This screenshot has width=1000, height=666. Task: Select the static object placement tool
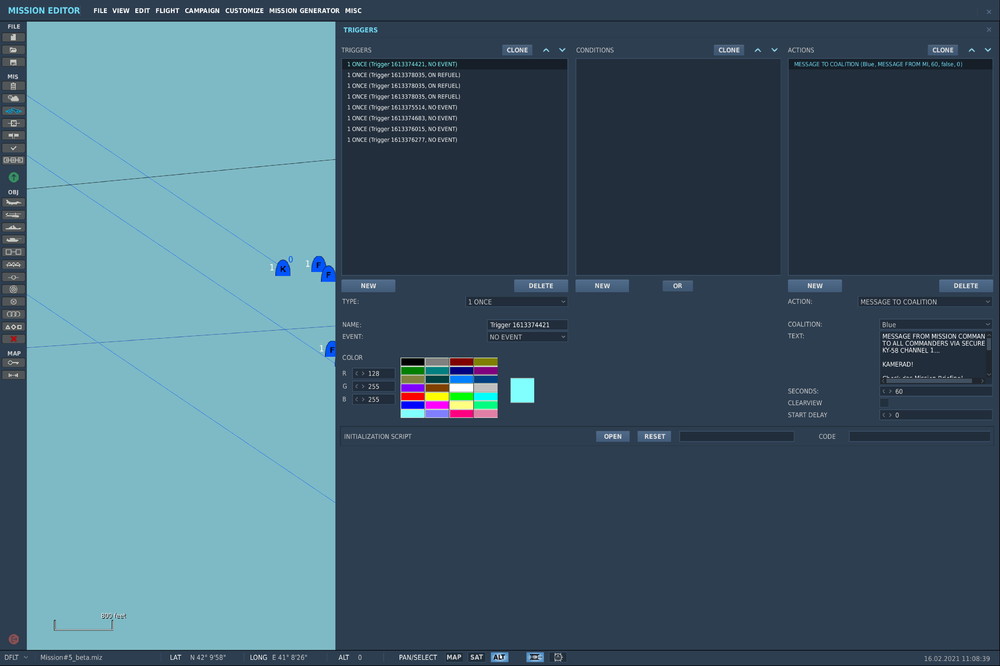pos(13,252)
